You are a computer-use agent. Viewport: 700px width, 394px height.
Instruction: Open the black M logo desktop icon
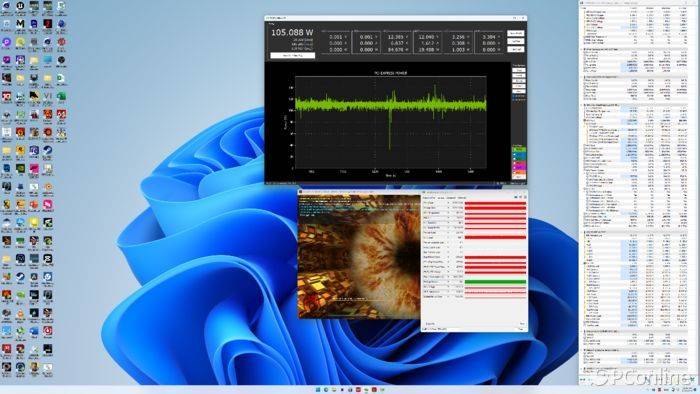20,23
